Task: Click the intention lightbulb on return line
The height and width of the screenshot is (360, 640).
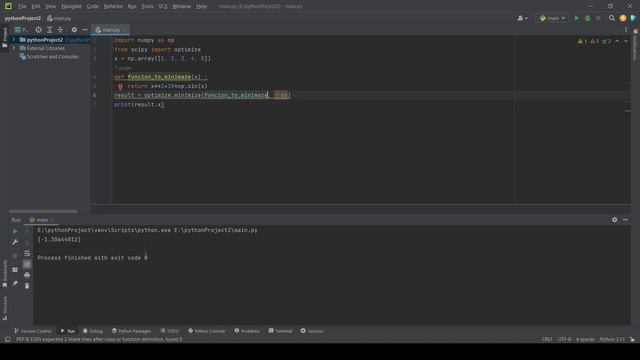Action: tap(120, 87)
